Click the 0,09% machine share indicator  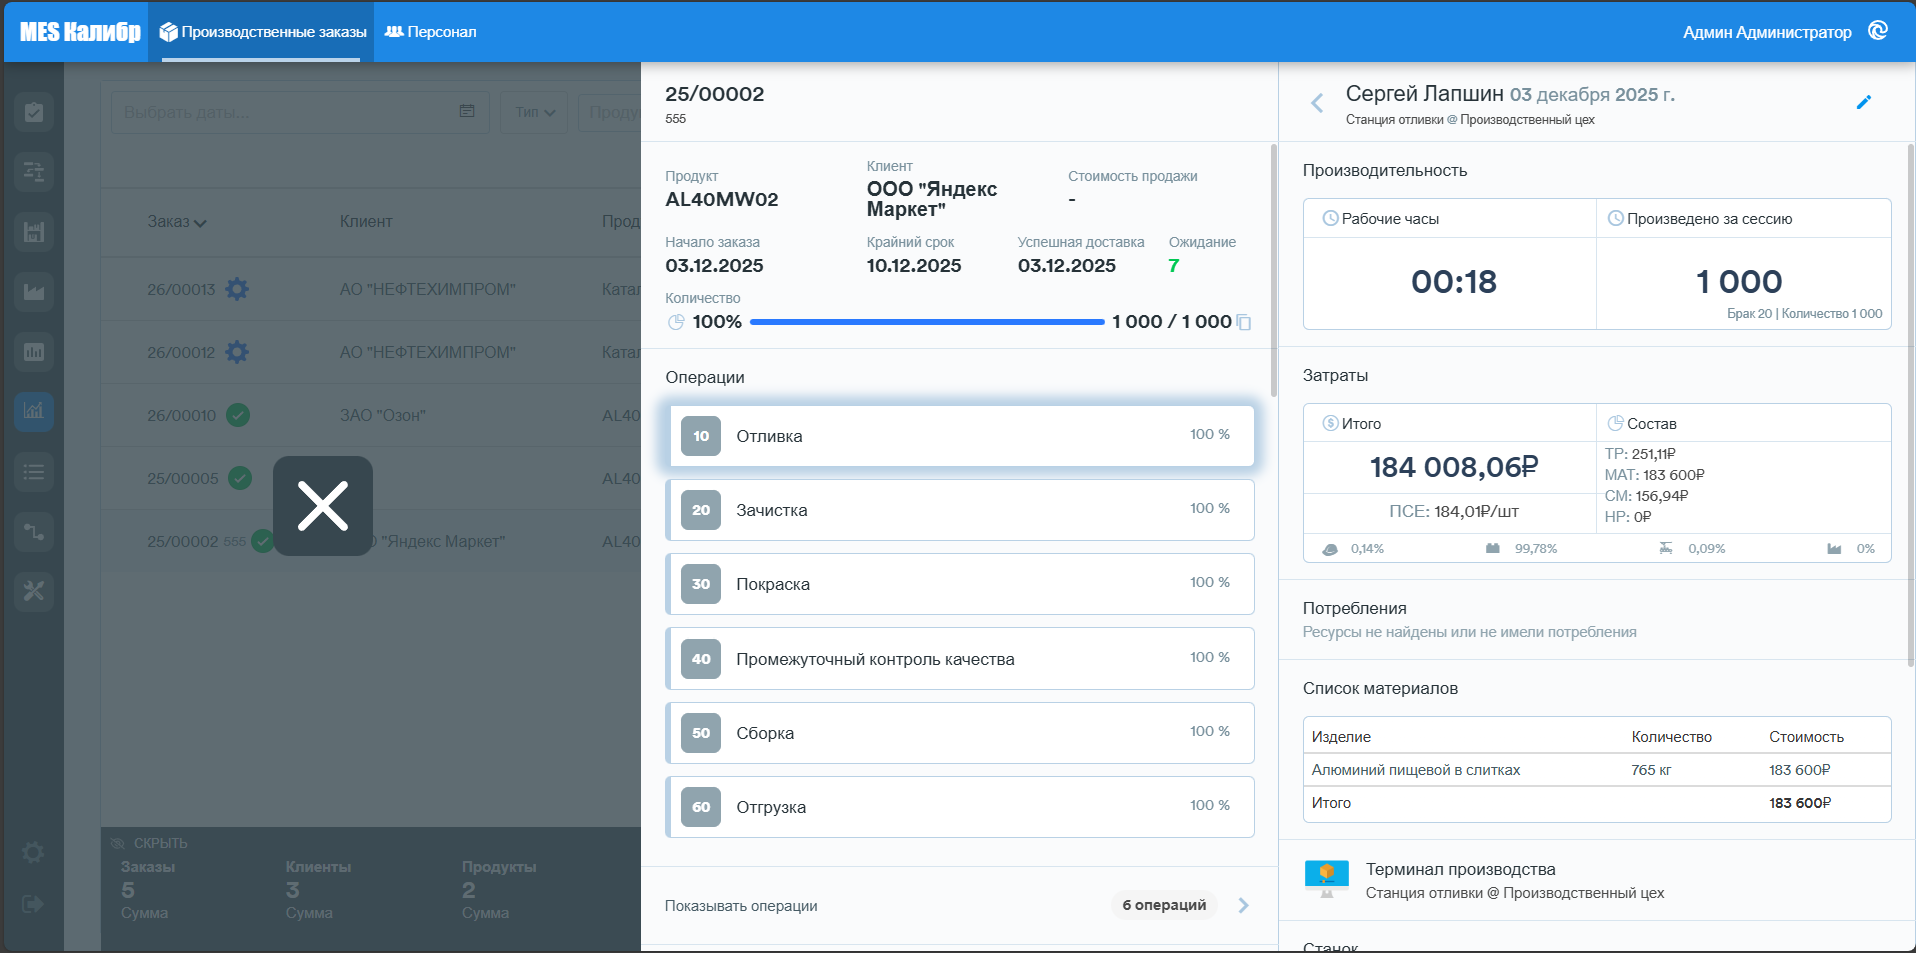pyautogui.click(x=1692, y=548)
